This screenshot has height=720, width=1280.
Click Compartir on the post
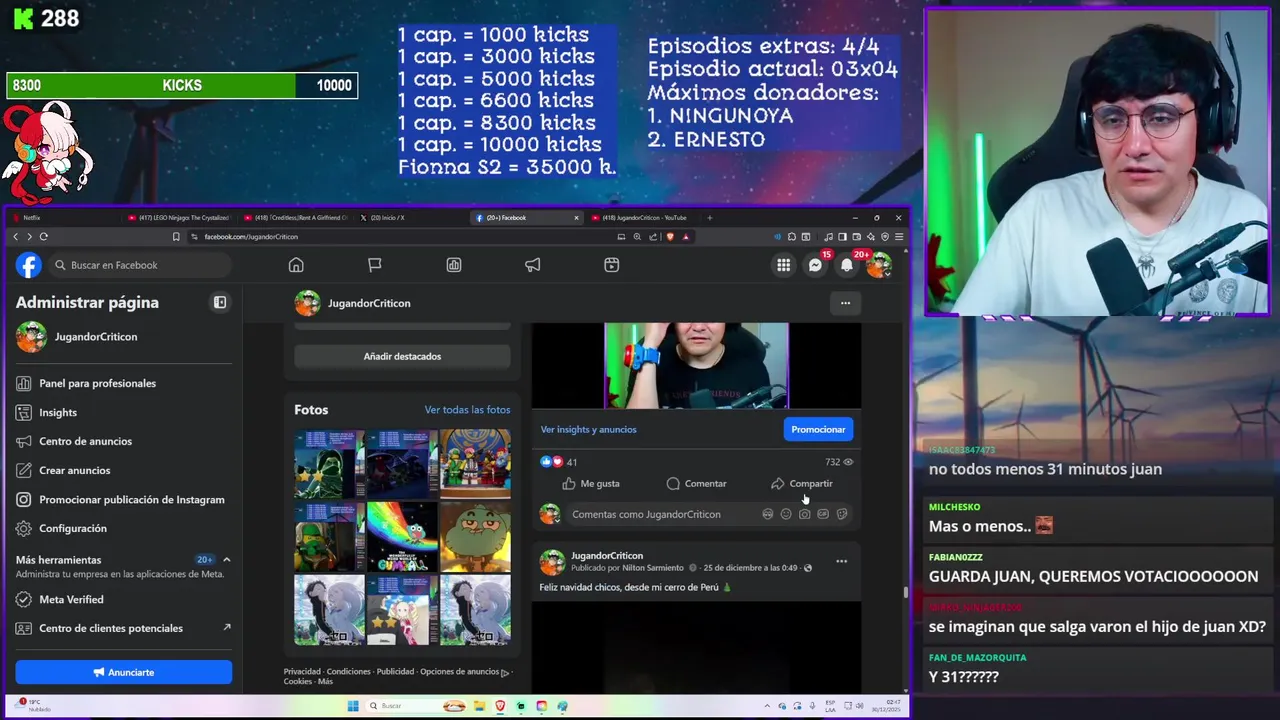point(801,484)
